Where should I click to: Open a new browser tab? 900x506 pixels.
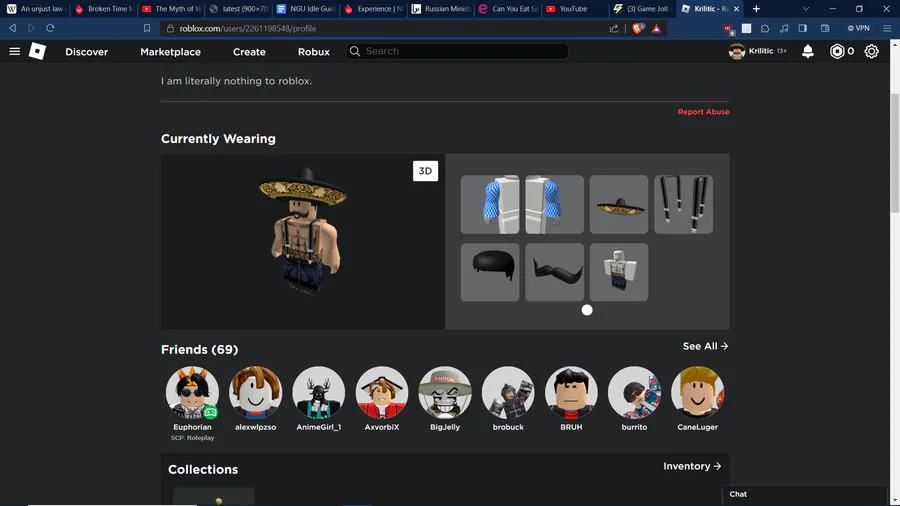pyautogui.click(x=756, y=9)
